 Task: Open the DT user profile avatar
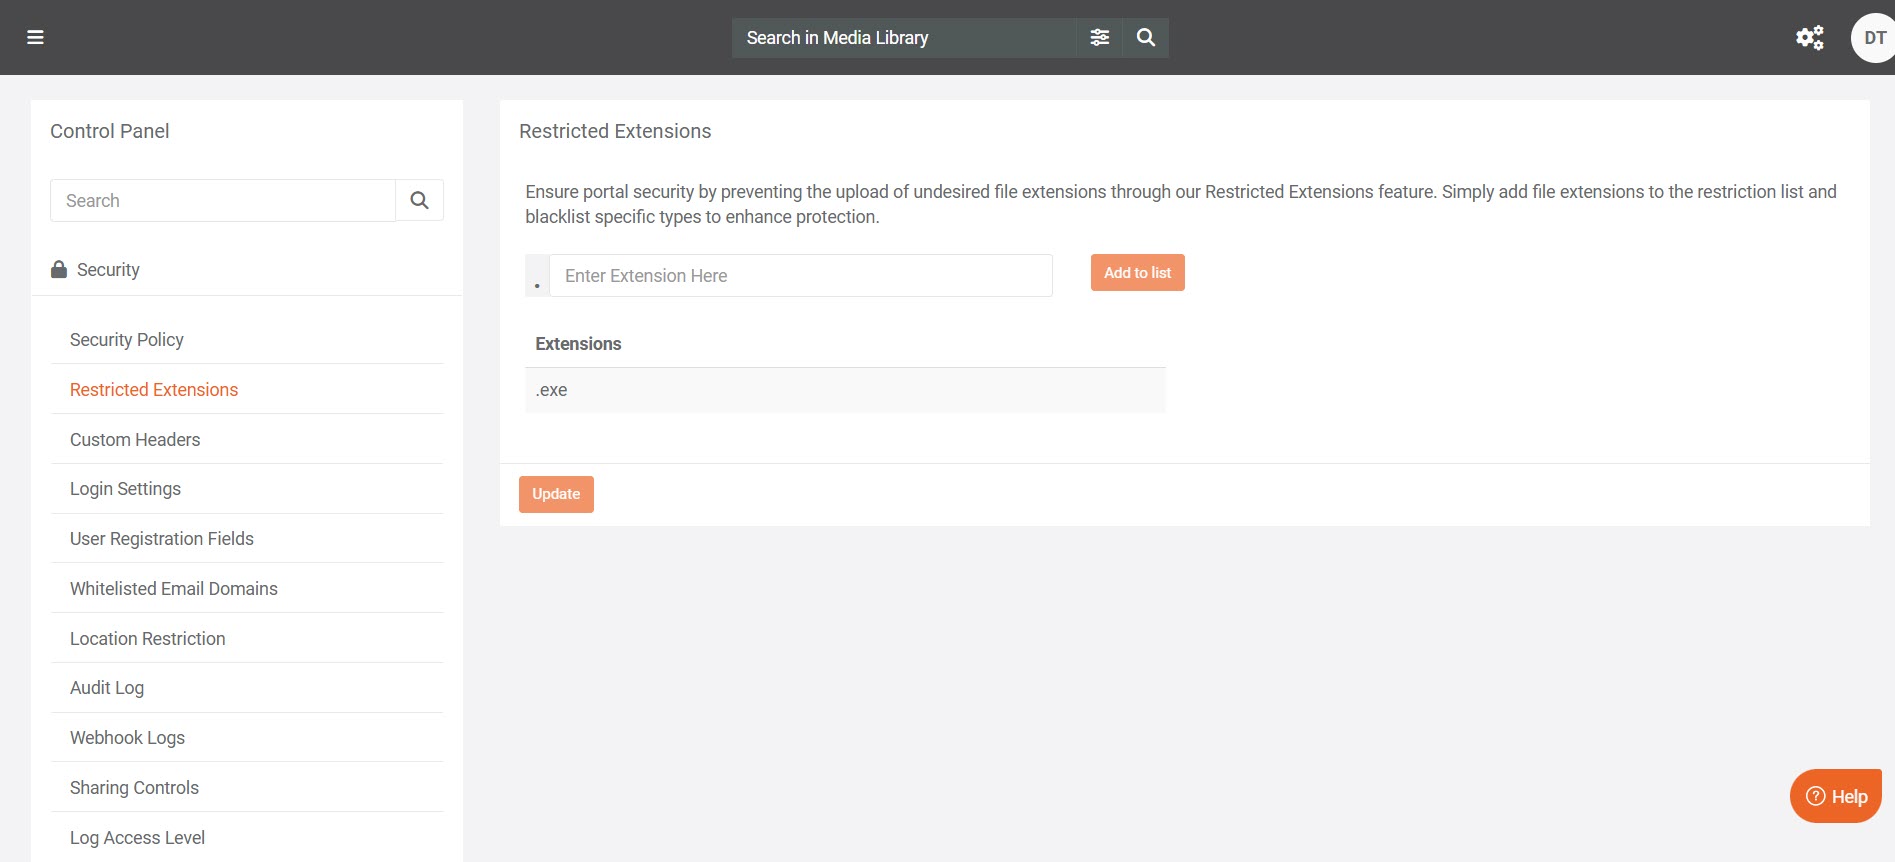pyautogui.click(x=1873, y=38)
